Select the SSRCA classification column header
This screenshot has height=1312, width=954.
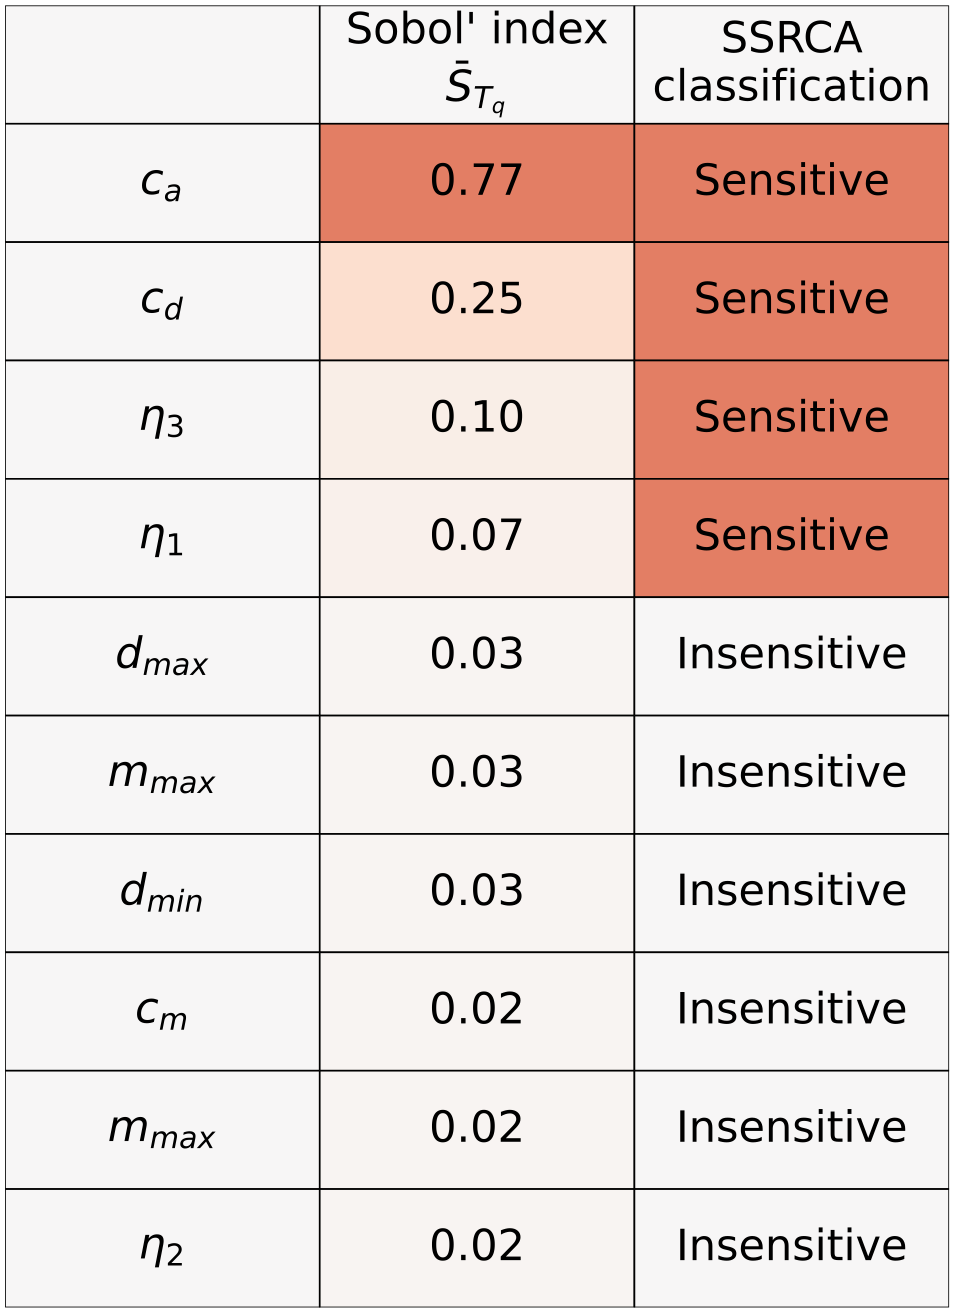[791, 64]
